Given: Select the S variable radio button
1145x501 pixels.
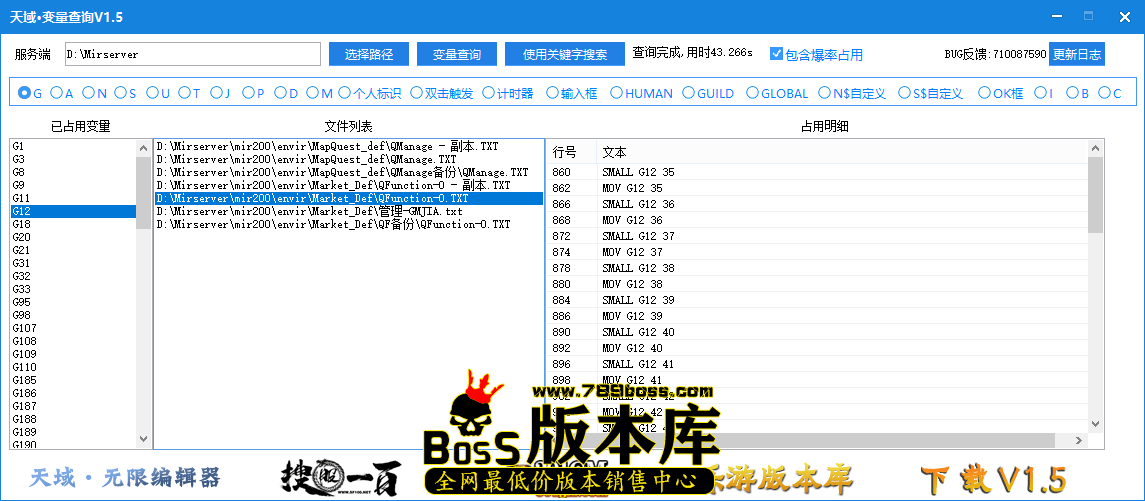Looking at the screenshot, I should (126, 93).
